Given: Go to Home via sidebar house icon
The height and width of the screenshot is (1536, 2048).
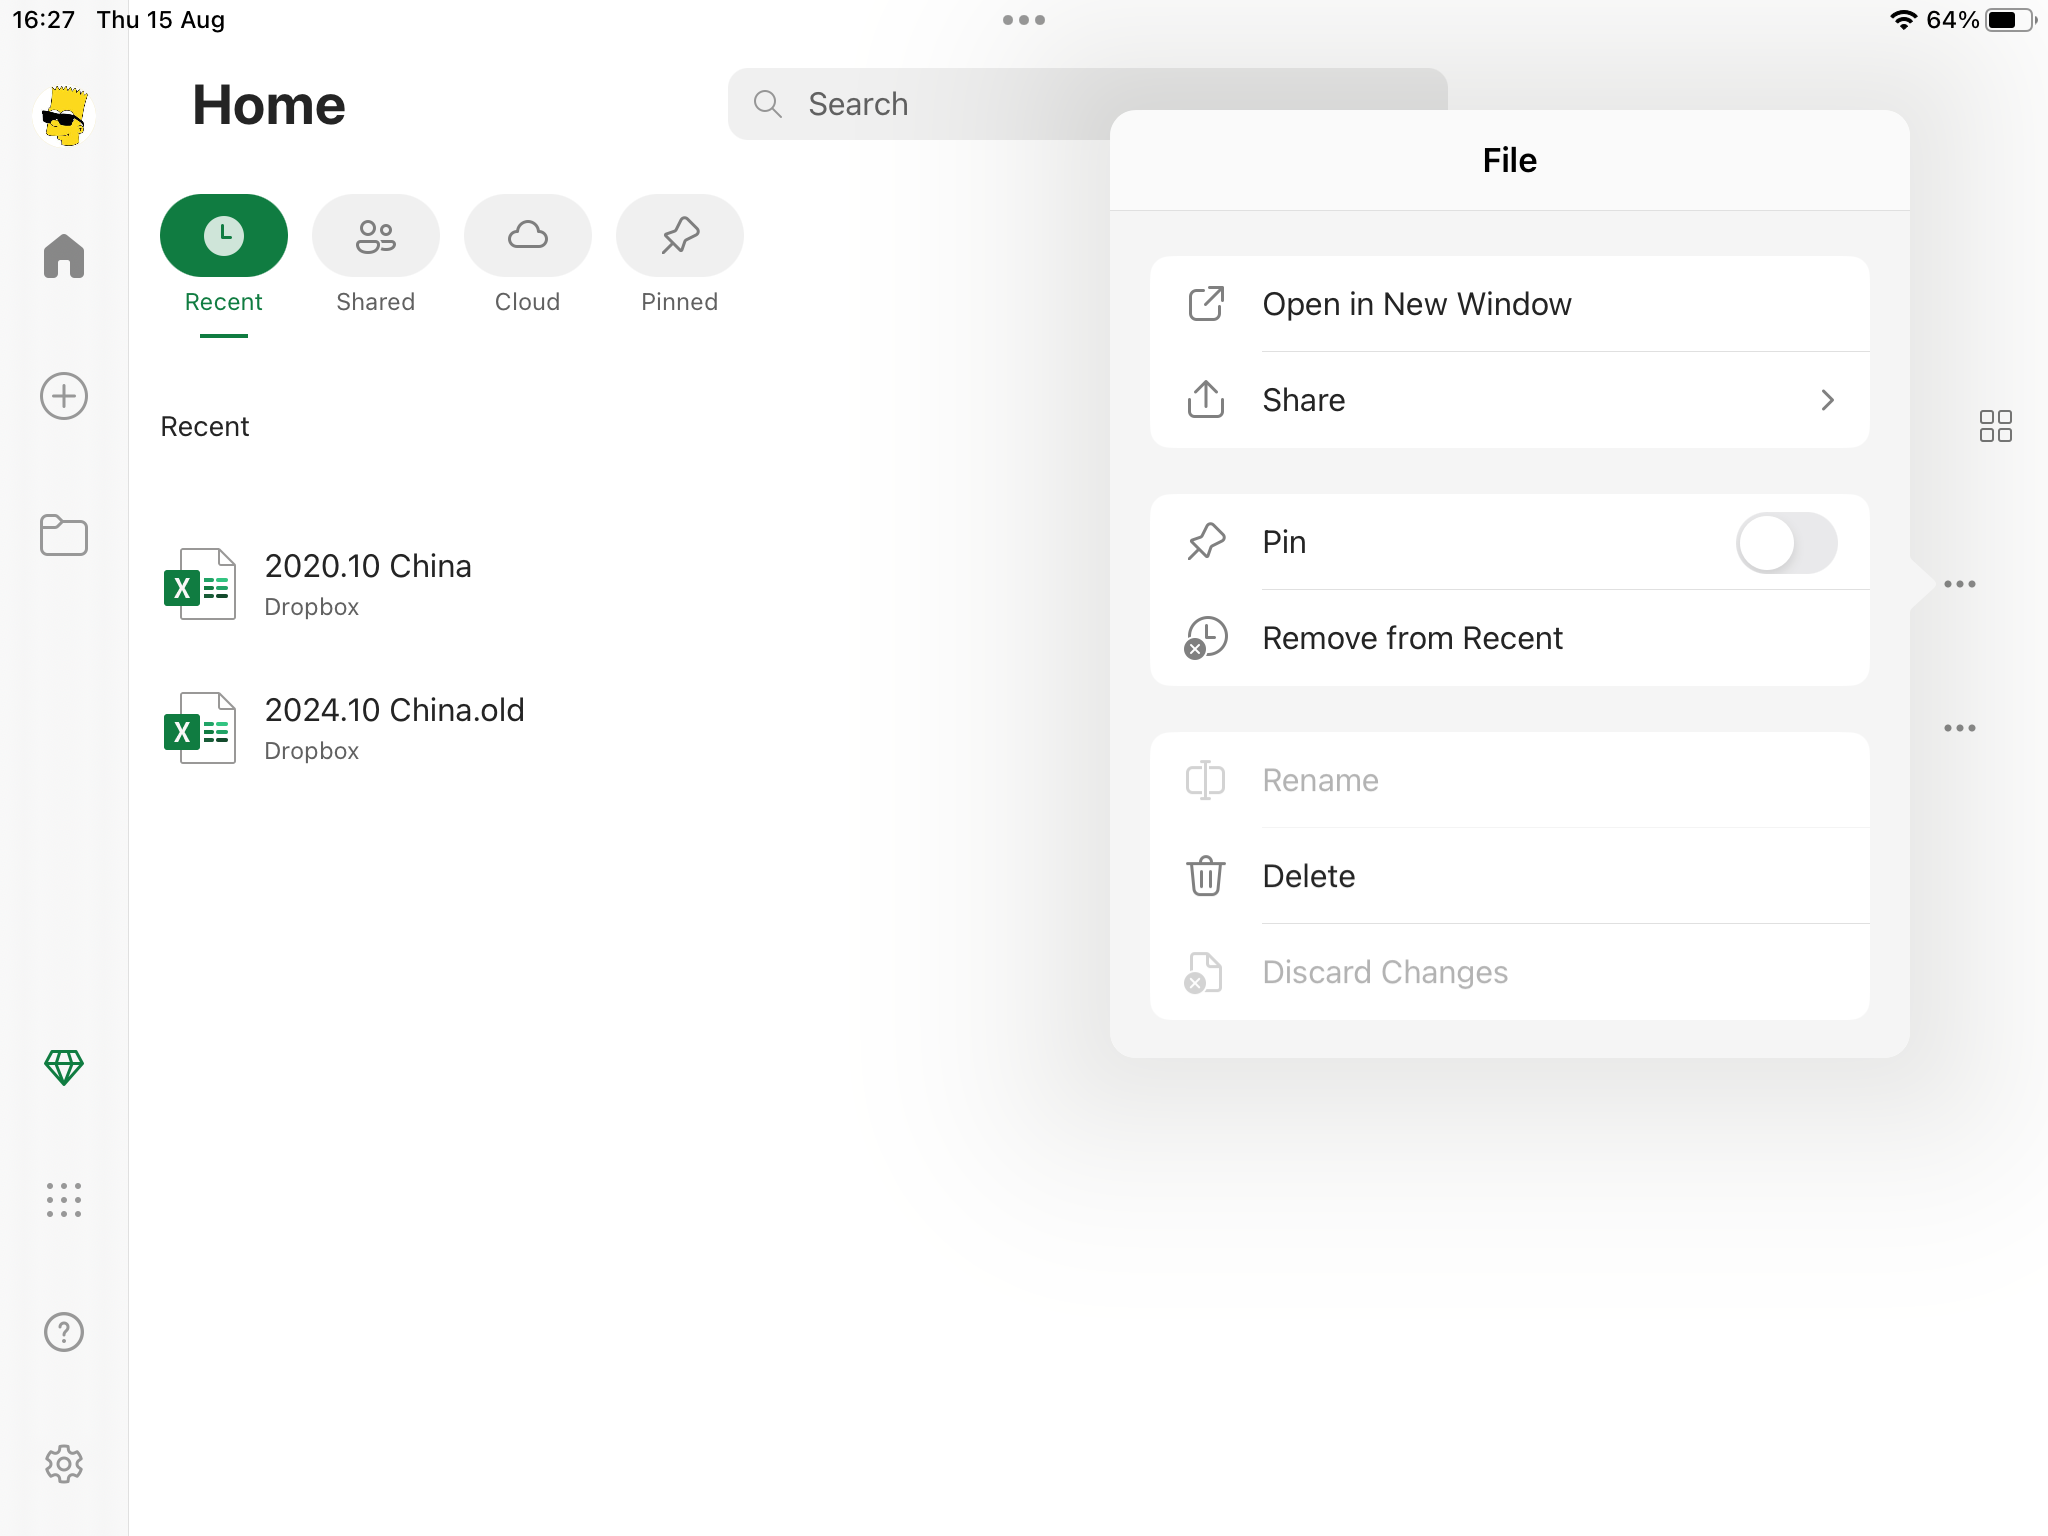Looking at the screenshot, I should pyautogui.click(x=64, y=256).
